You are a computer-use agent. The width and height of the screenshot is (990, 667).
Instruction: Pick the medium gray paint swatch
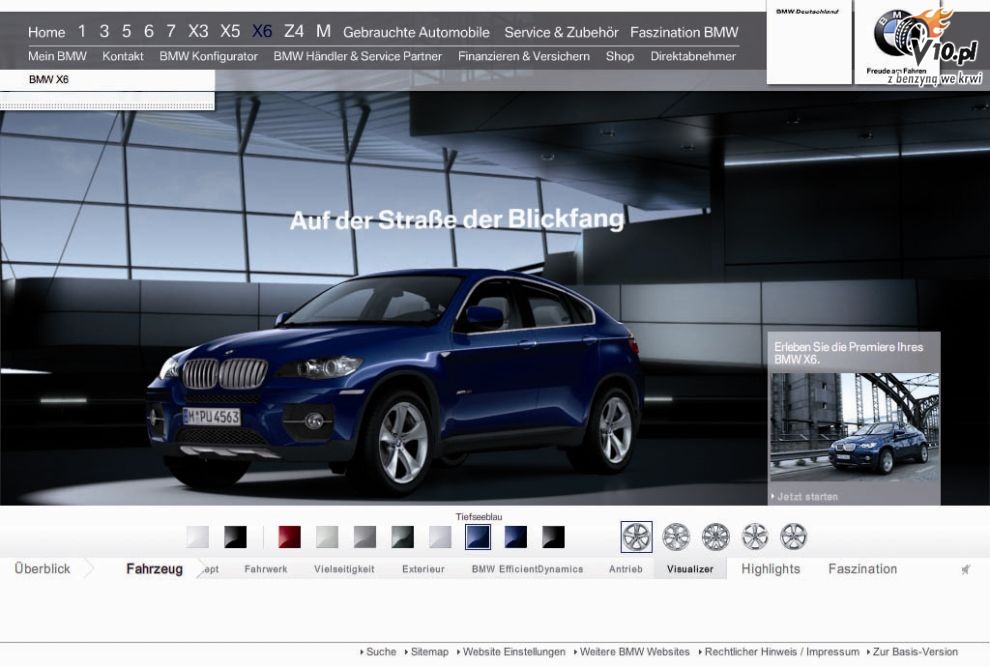click(x=365, y=537)
